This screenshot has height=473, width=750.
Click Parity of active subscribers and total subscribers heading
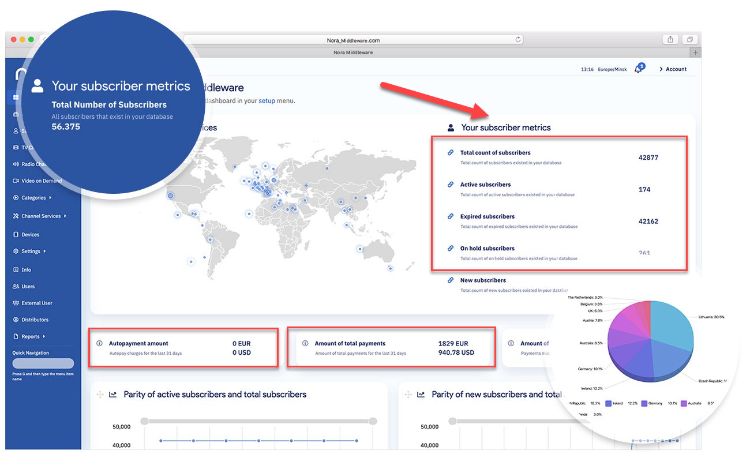coord(215,395)
